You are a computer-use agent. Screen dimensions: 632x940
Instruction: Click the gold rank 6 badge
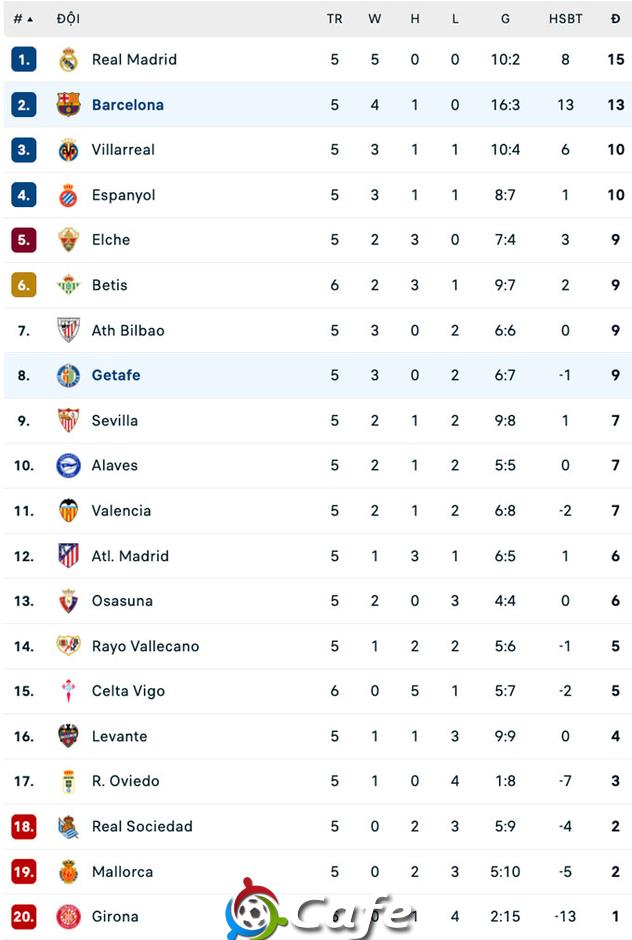click(x=23, y=285)
